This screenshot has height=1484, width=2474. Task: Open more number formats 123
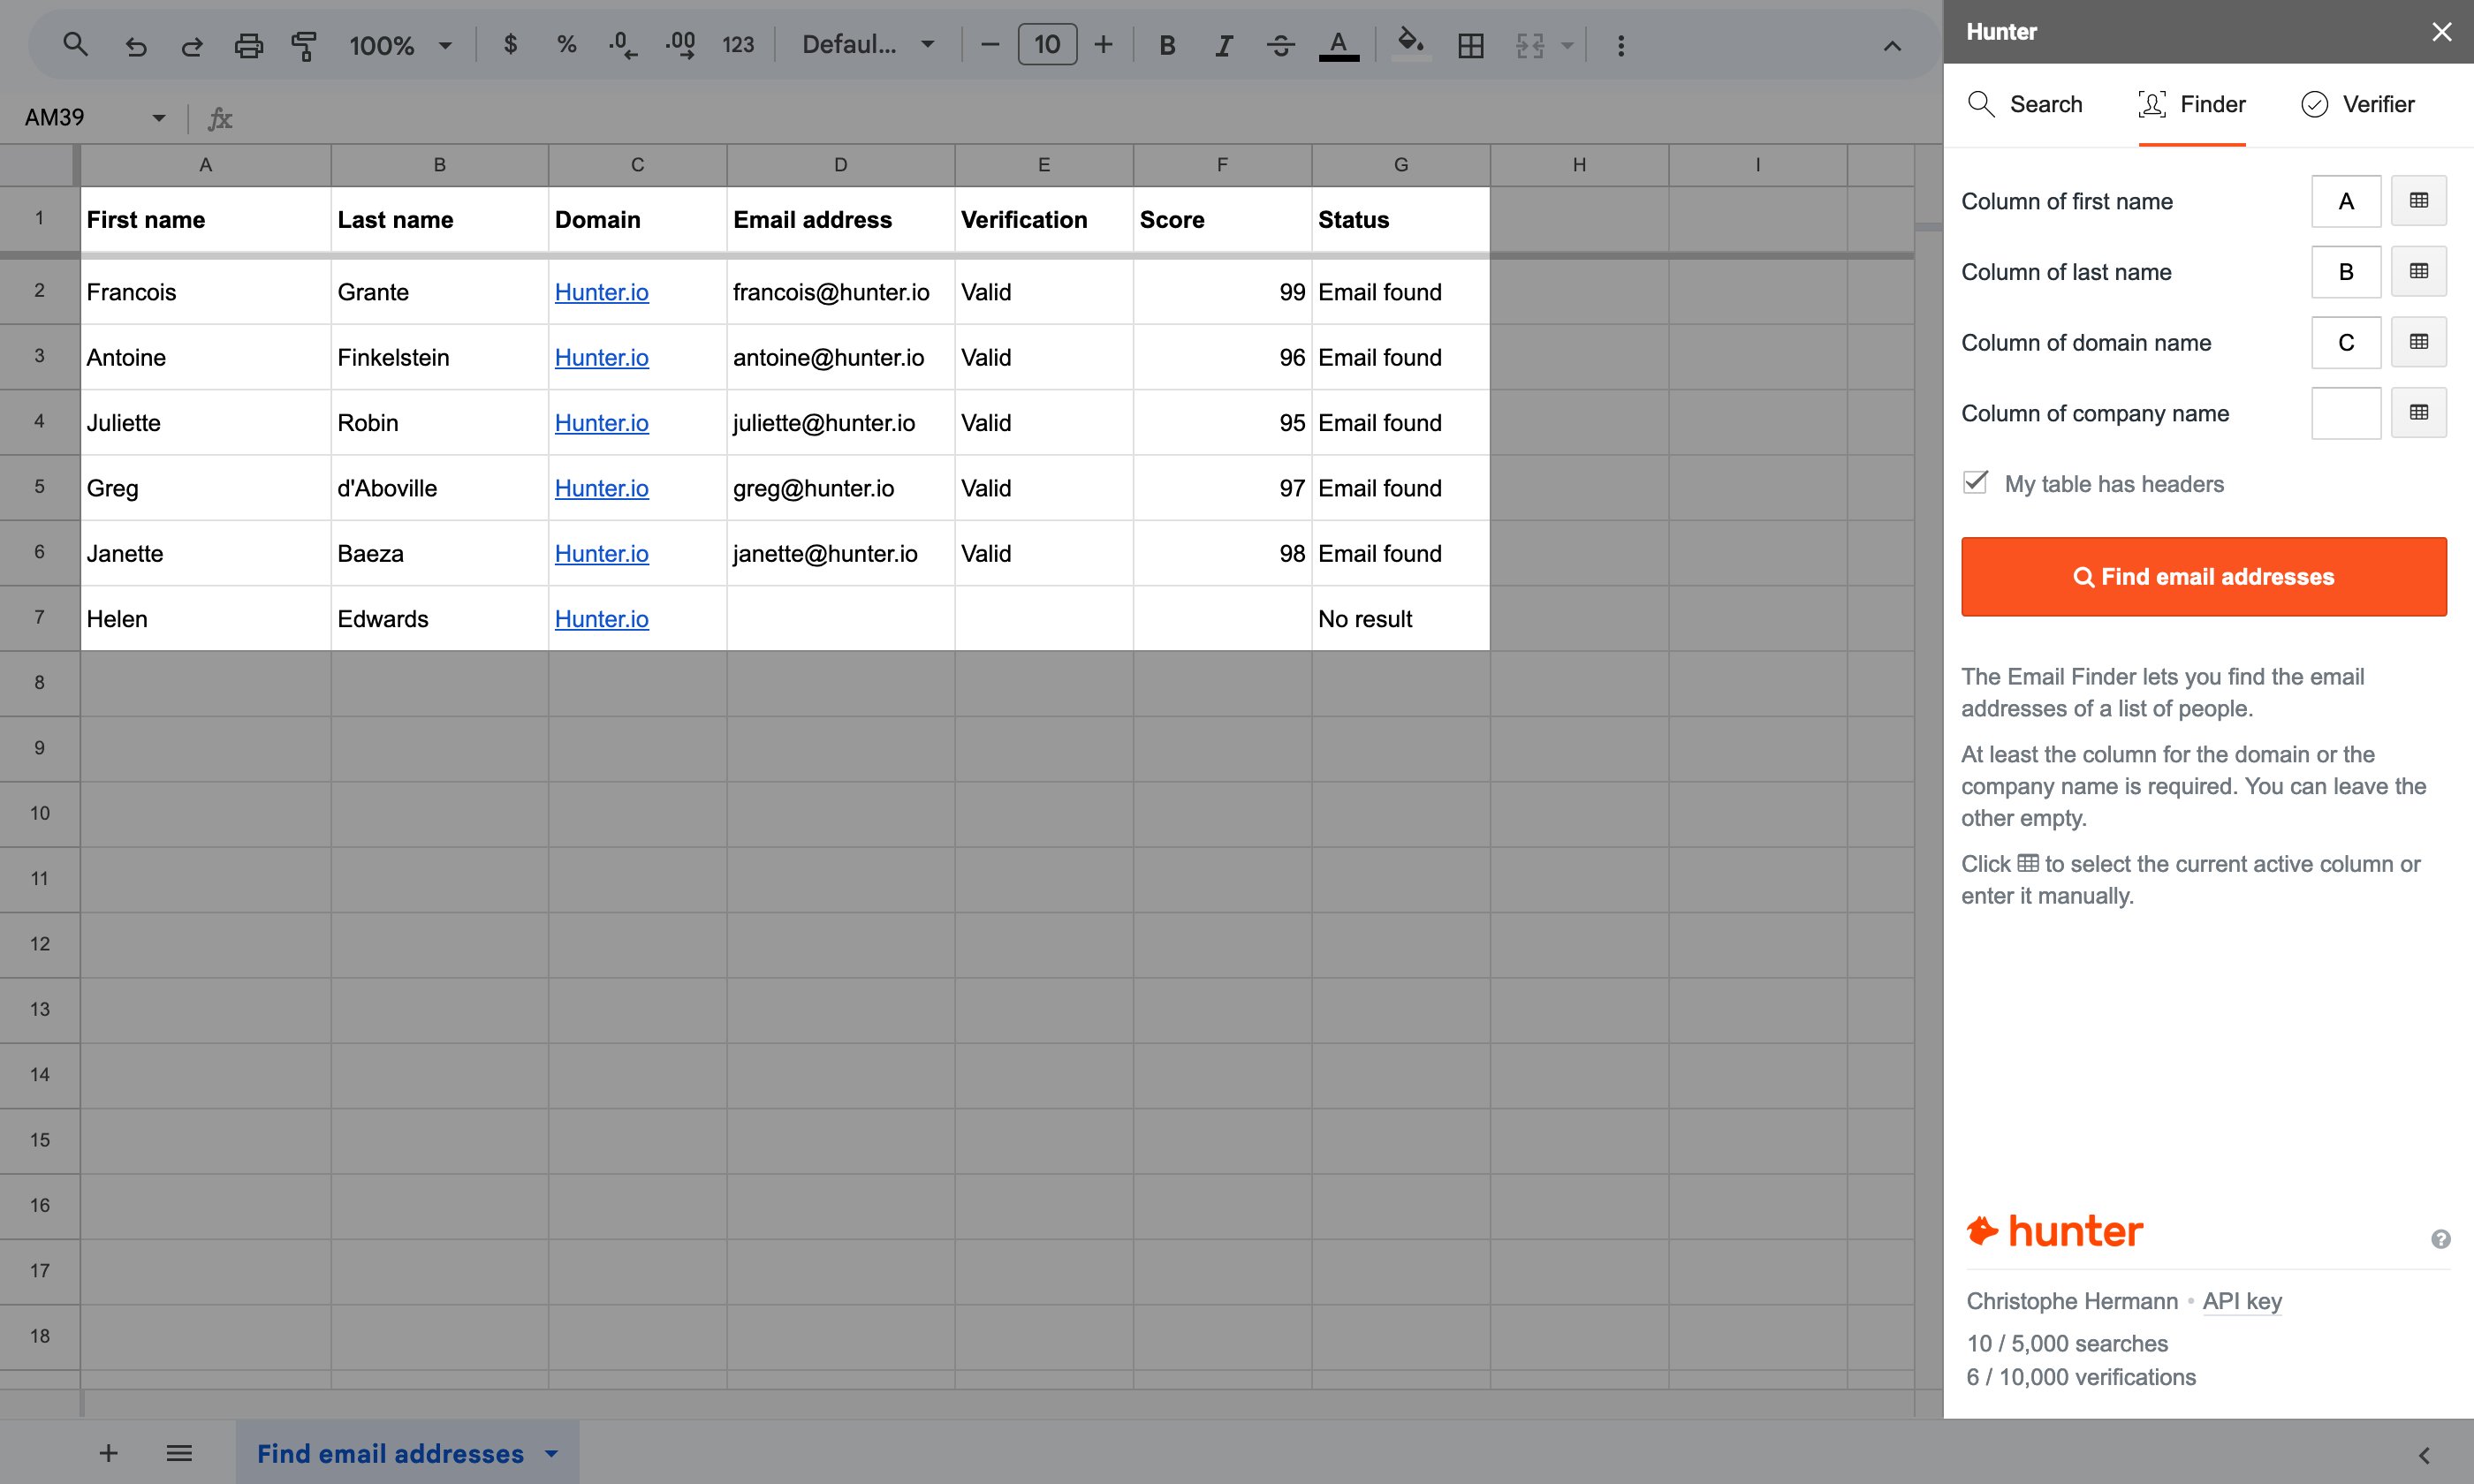point(738,45)
